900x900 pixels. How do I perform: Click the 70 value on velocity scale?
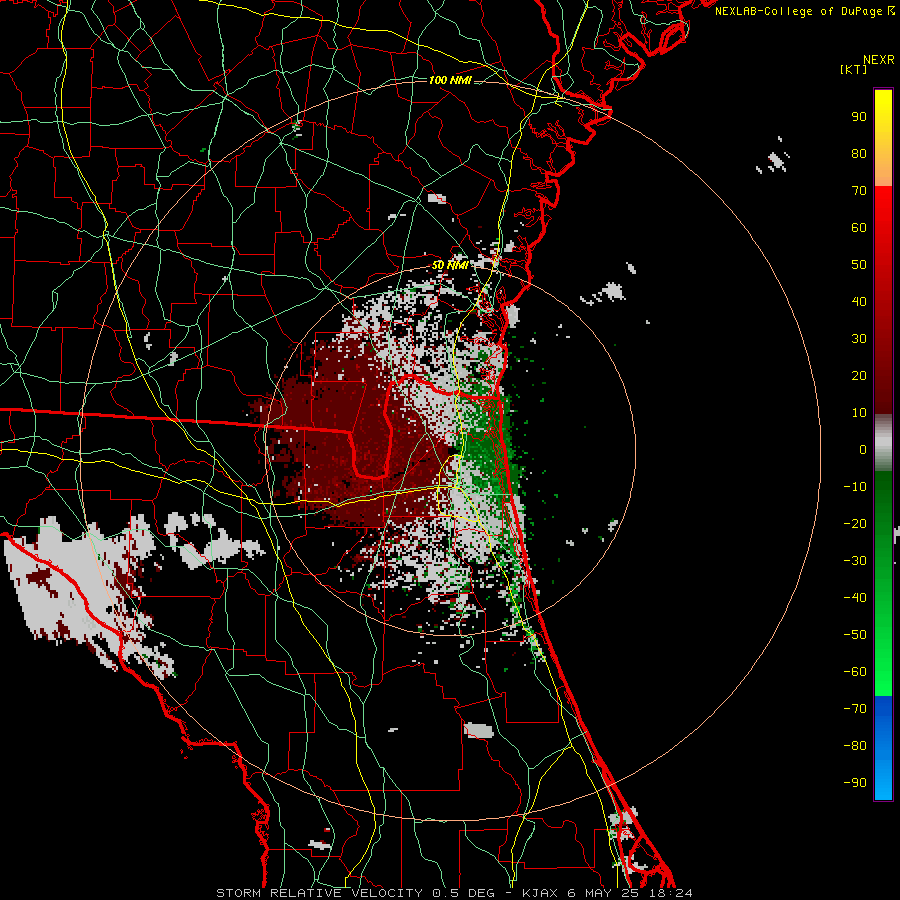(859, 191)
